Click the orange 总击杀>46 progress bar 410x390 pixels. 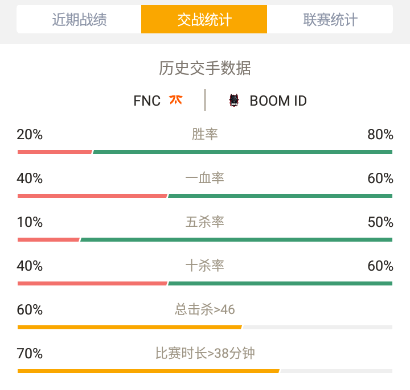[130, 327]
